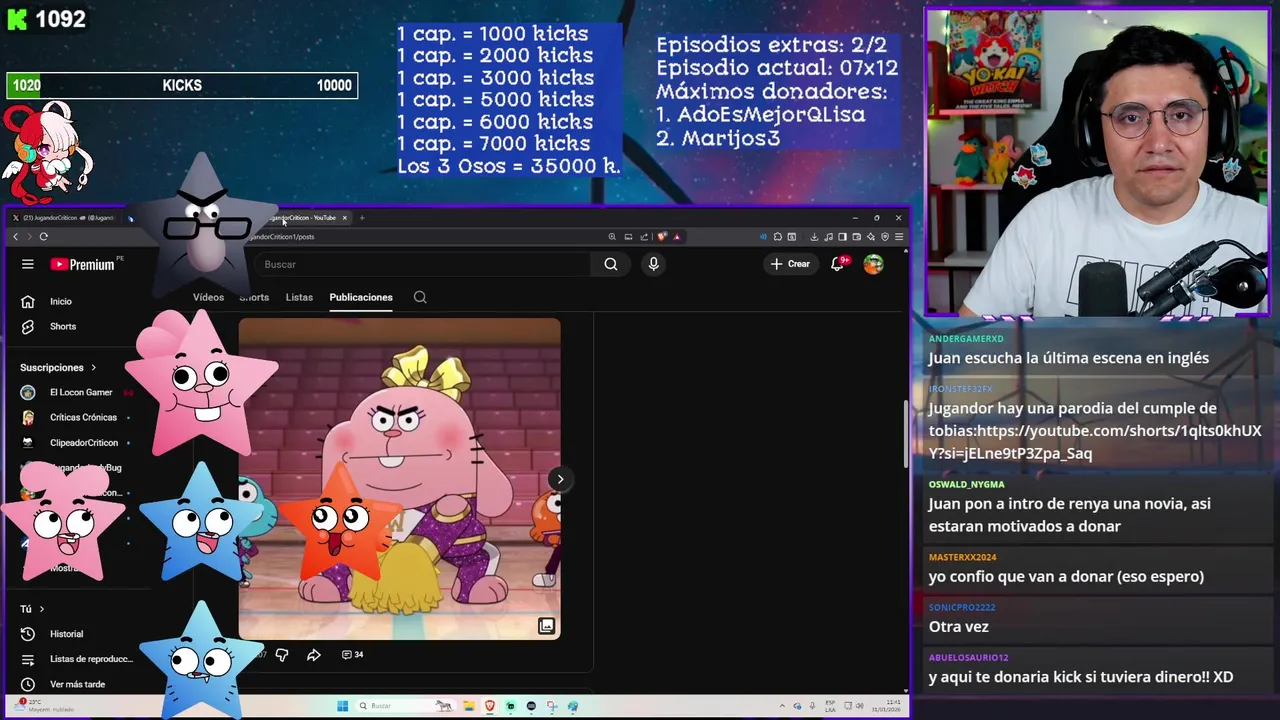Click the Crear button
Screen dimensions: 1280x720
point(790,264)
